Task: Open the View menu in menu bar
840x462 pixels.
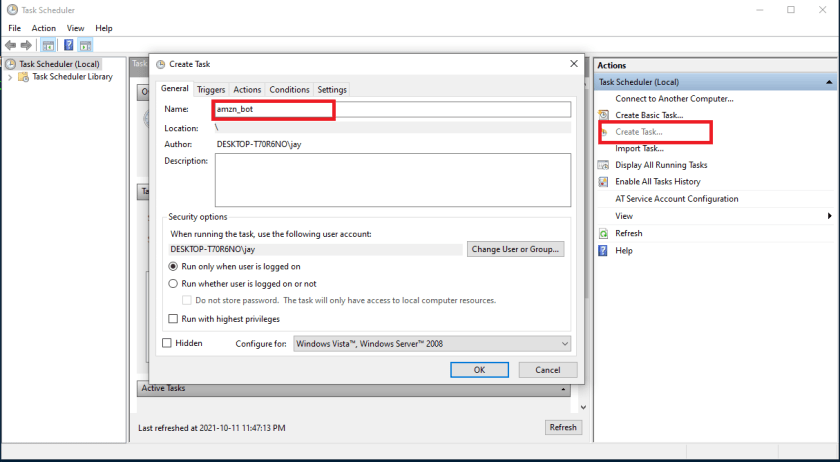Action: tap(76, 28)
